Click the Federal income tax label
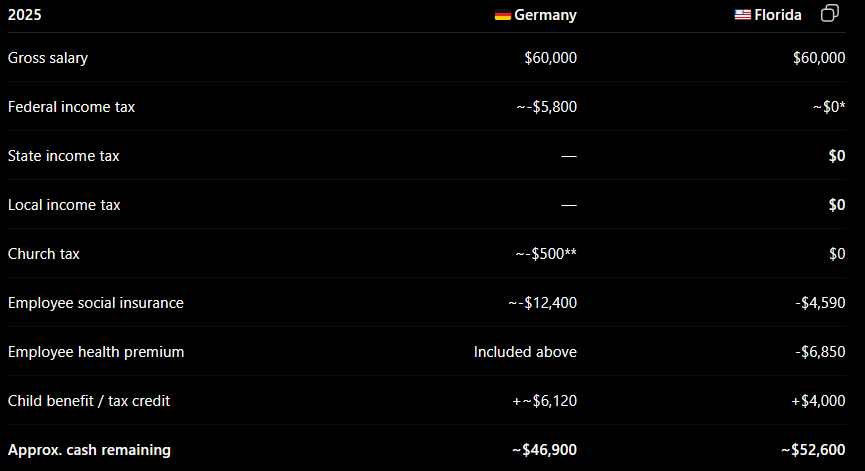This screenshot has height=471, width=865. (x=71, y=107)
